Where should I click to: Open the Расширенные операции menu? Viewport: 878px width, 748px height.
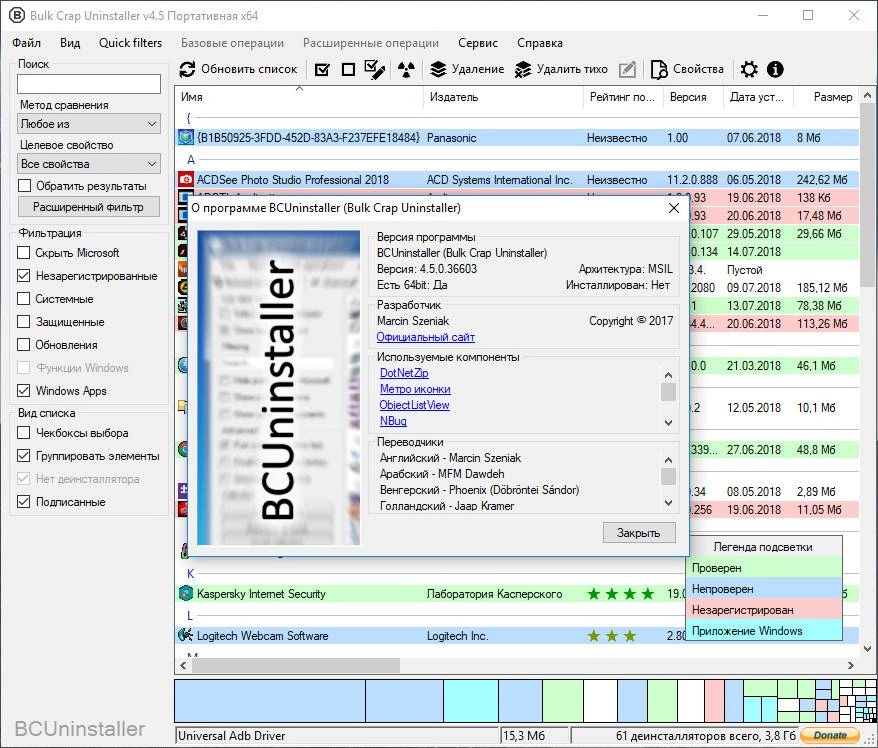(371, 43)
